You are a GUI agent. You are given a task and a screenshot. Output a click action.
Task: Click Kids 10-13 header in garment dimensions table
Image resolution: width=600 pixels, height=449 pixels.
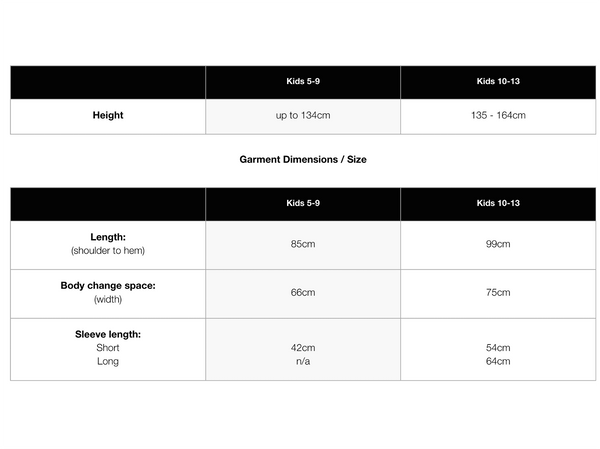click(x=498, y=203)
